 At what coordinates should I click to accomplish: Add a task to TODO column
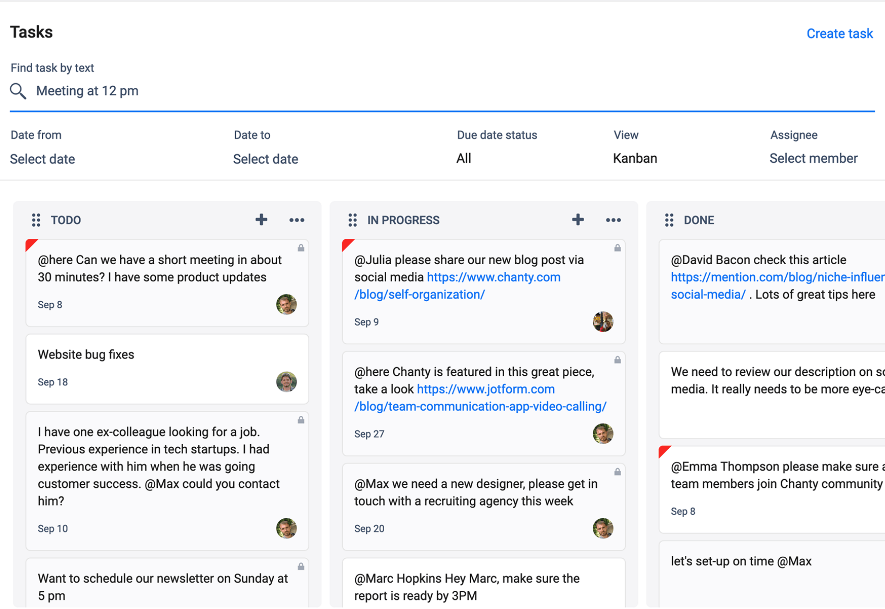tap(261, 220)
